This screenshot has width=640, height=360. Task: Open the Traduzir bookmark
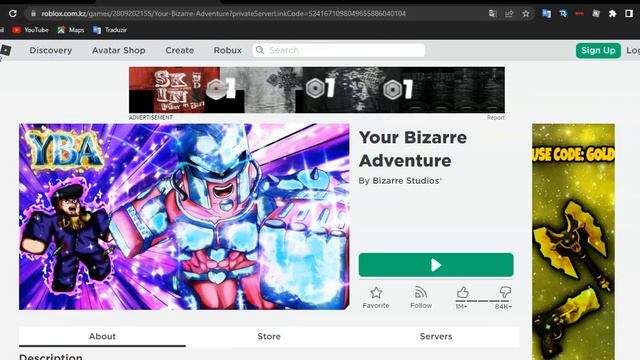click(x=110, y=30)
